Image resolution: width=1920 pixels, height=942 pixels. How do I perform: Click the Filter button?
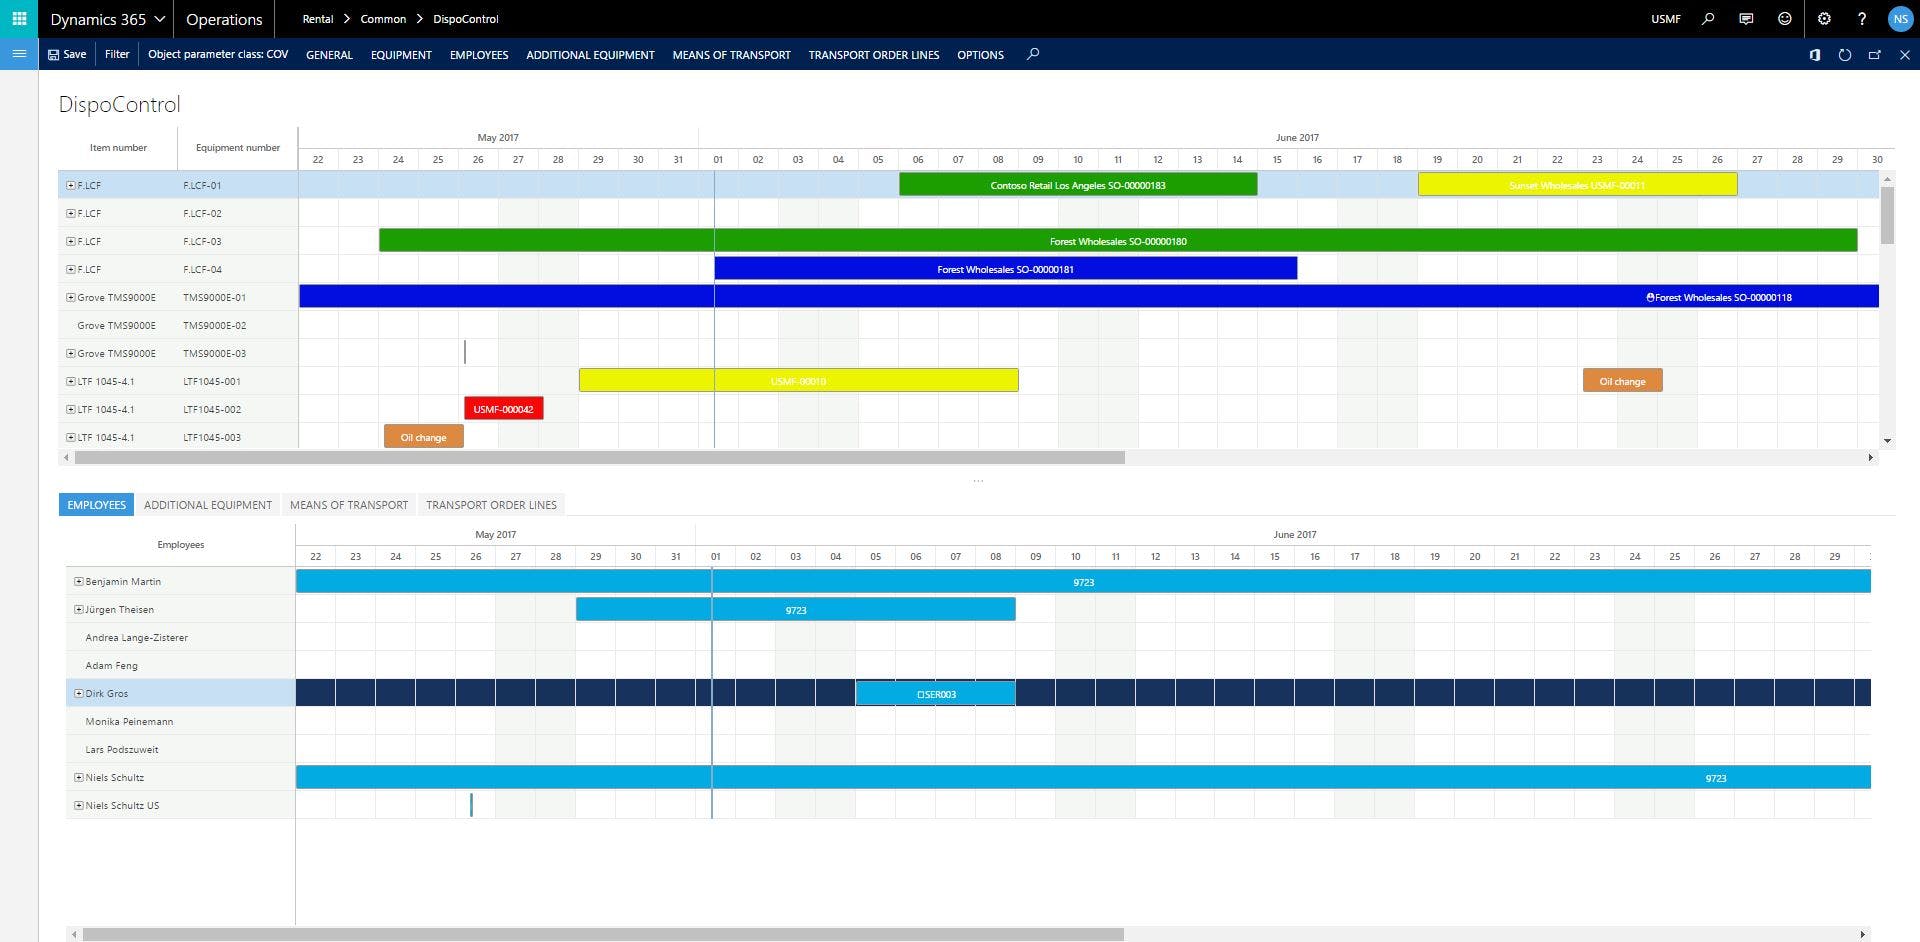117,54
